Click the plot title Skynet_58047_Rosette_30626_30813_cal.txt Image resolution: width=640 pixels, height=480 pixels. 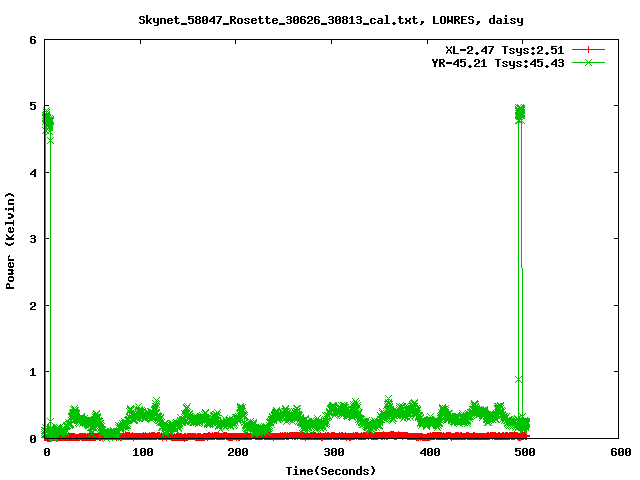[278, 20]
